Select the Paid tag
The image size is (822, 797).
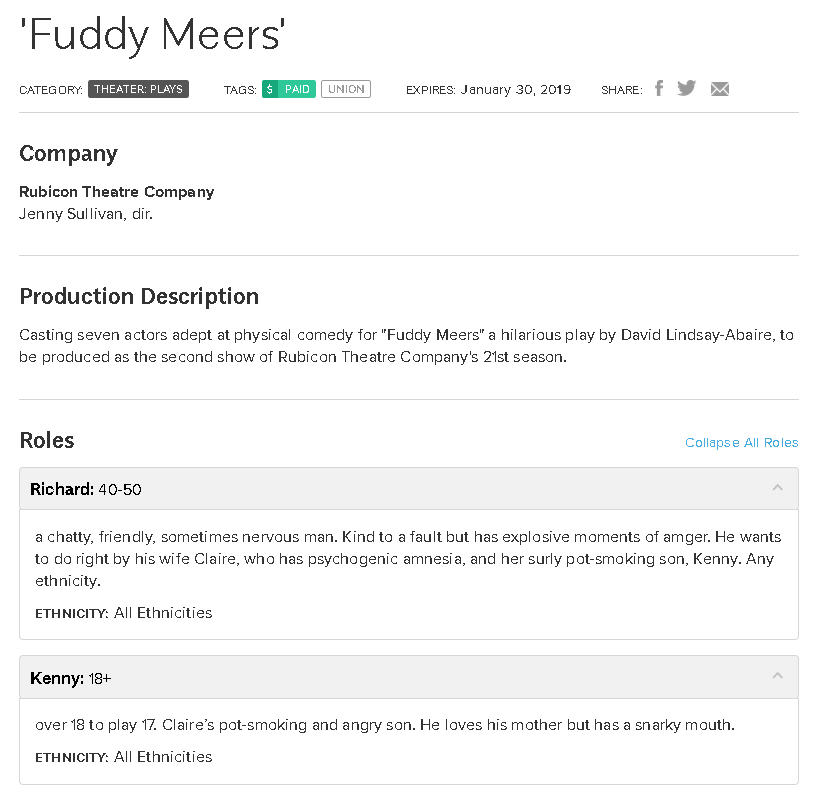tap(297, 89)
